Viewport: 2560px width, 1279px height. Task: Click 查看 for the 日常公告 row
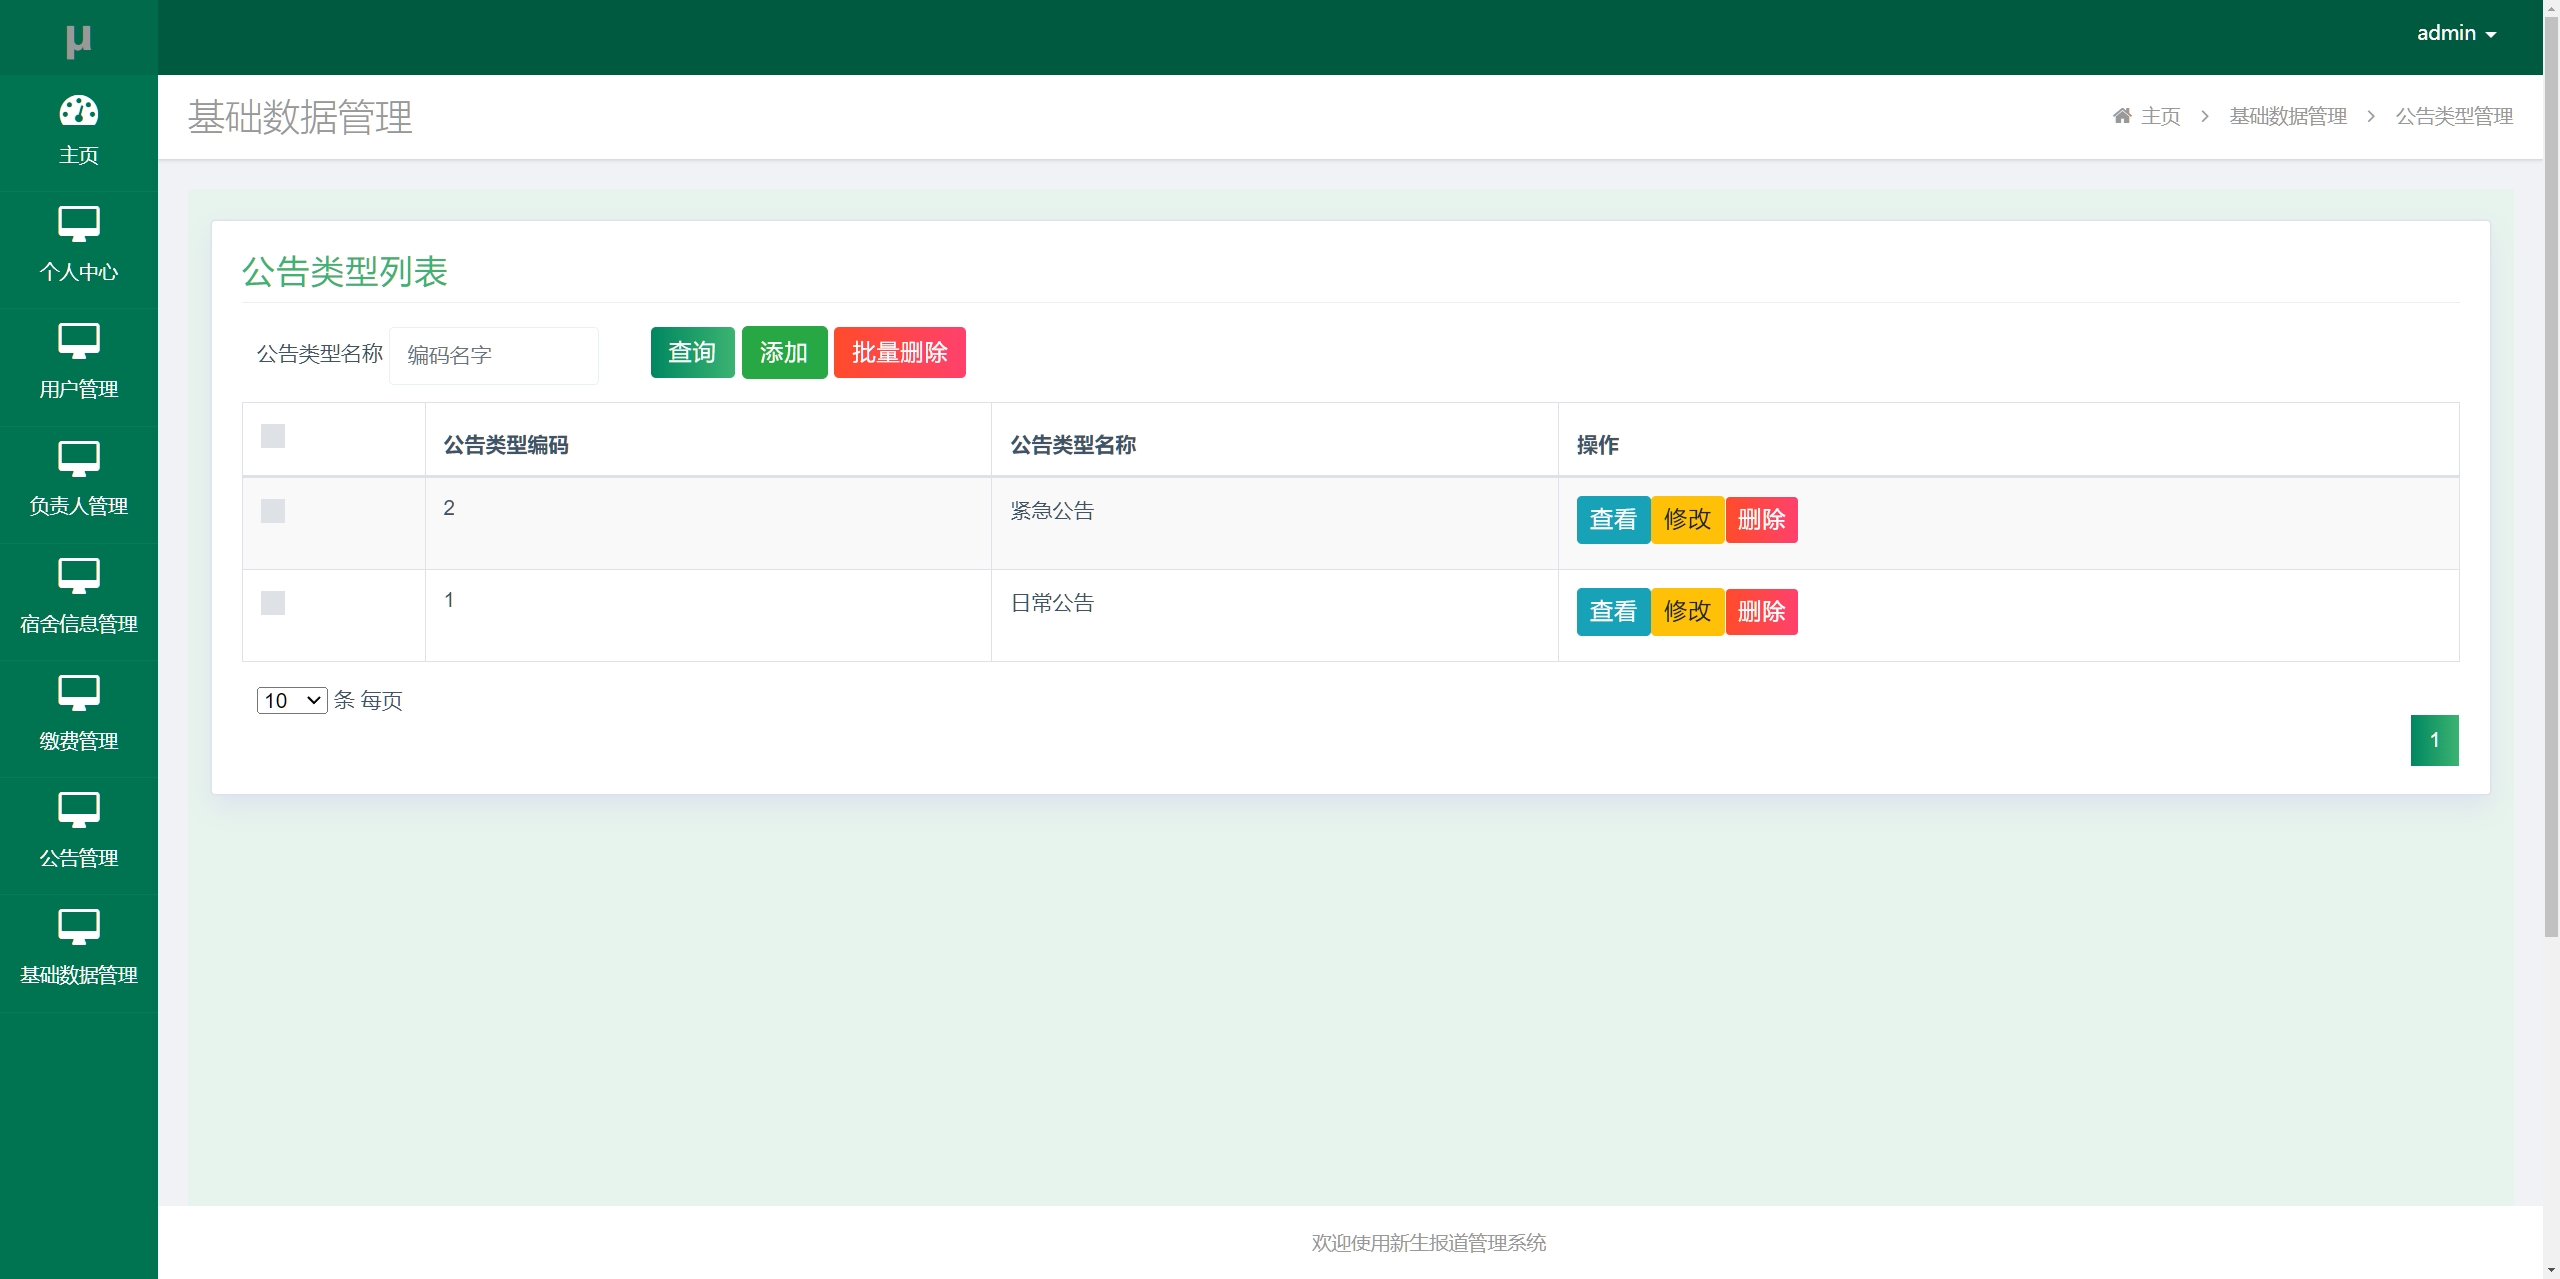pos(1613,612)
